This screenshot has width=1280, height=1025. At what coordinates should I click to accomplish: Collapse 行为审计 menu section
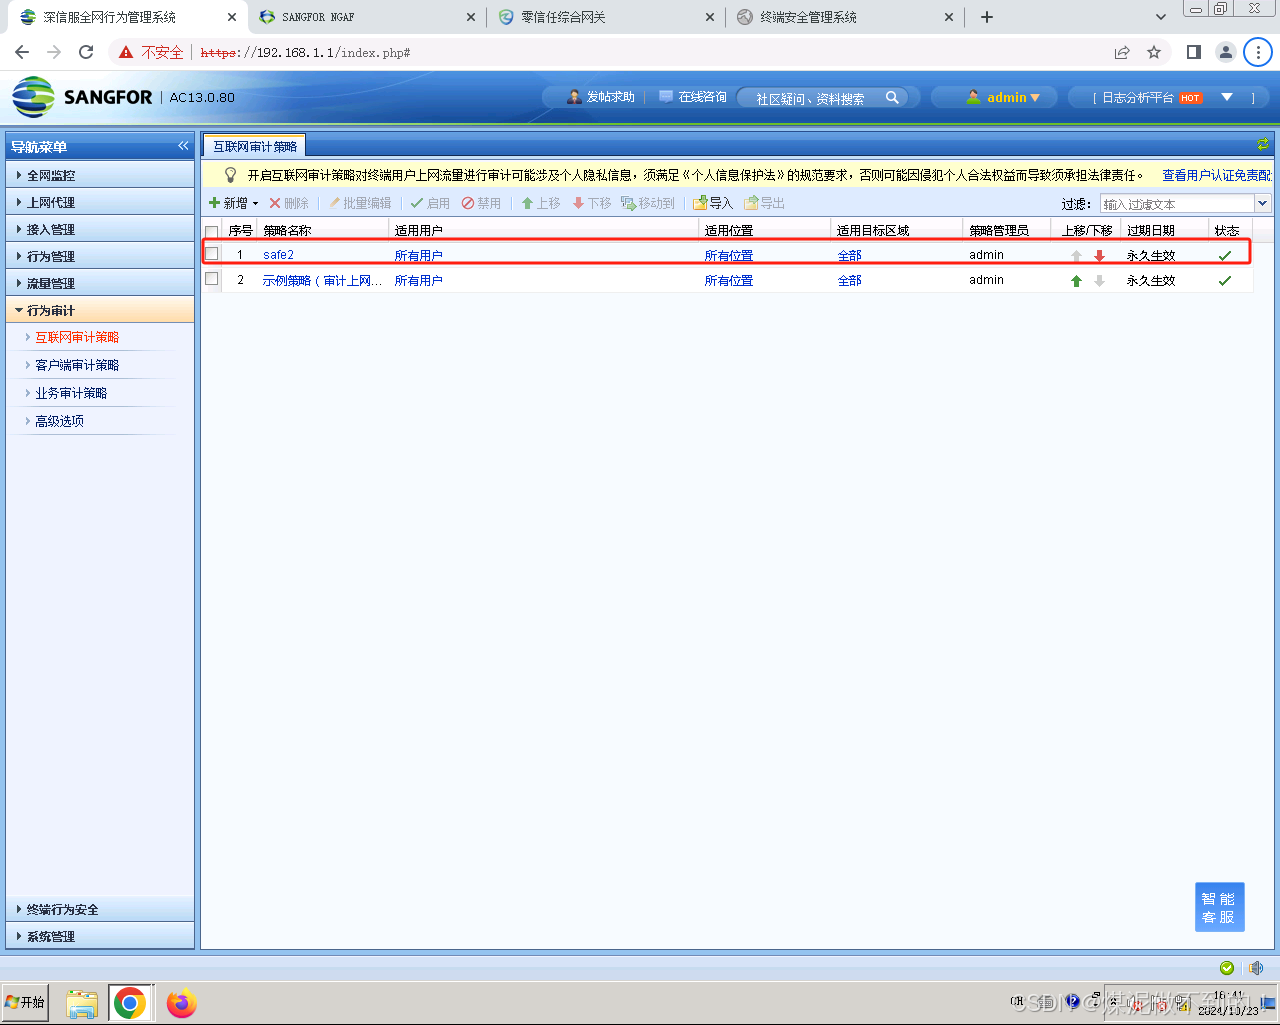[100, 310]
